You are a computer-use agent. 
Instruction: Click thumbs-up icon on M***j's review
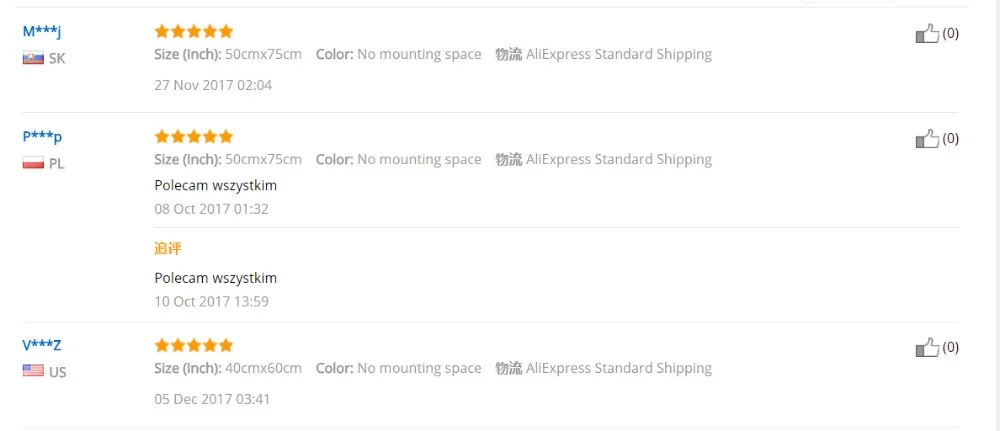(927, 33)
